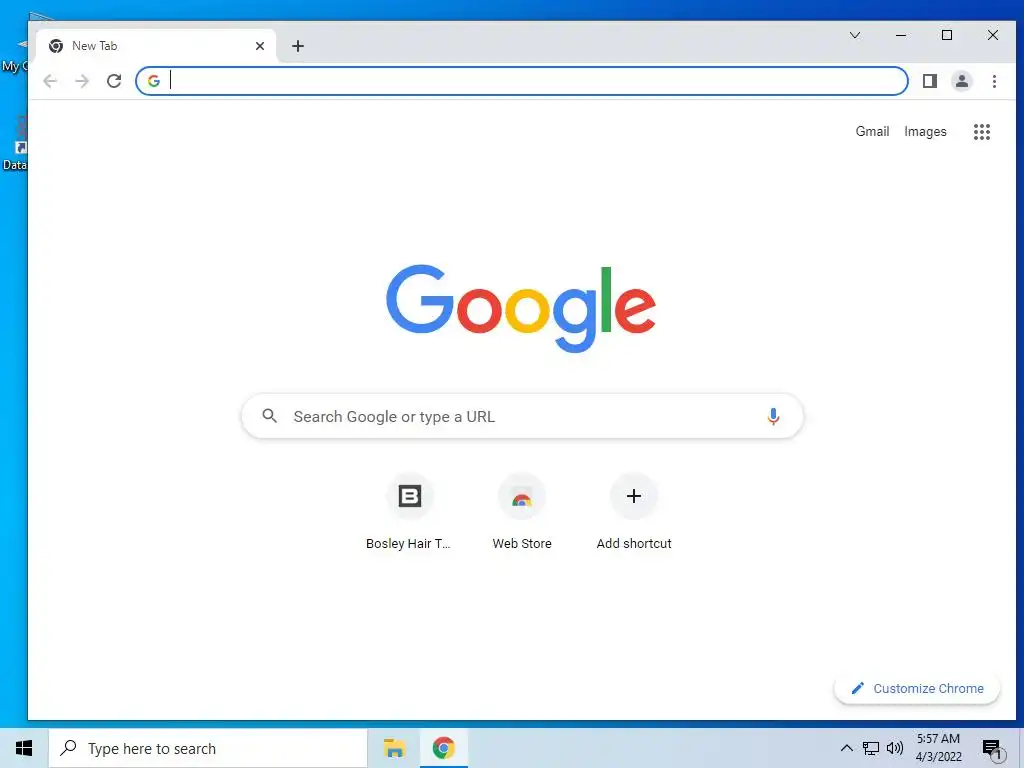The width and height of the screenshot is (1024, 768).
Task: Open the Gmail link
Action: 872,131
